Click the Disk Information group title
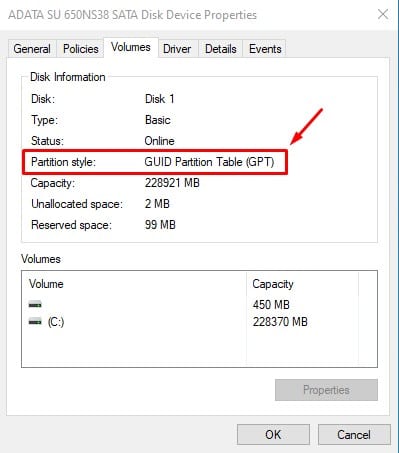399x453 pixels. [68, 77]
